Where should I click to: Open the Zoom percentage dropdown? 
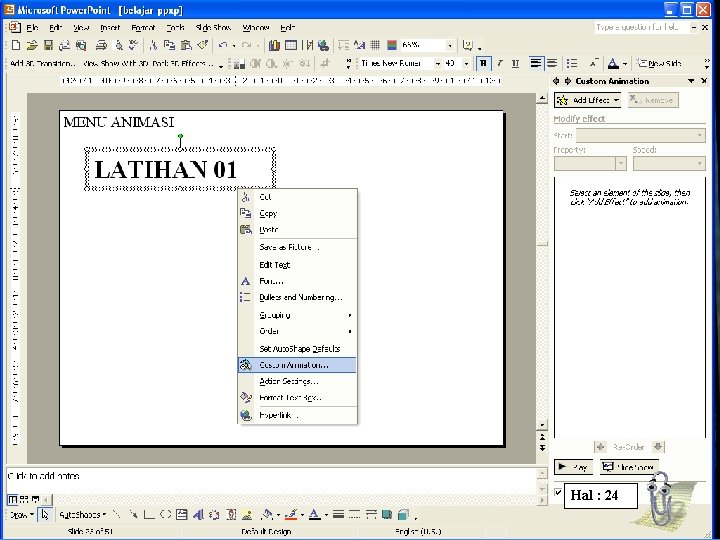450,45
